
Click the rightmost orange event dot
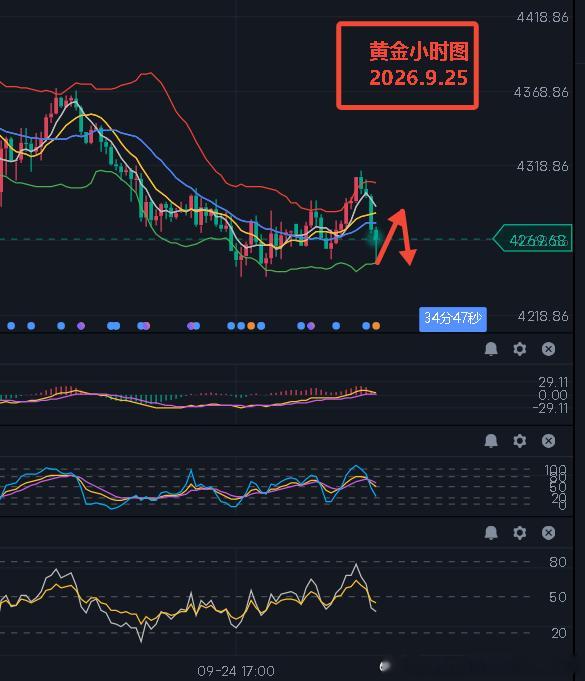(x=376, y=326)
